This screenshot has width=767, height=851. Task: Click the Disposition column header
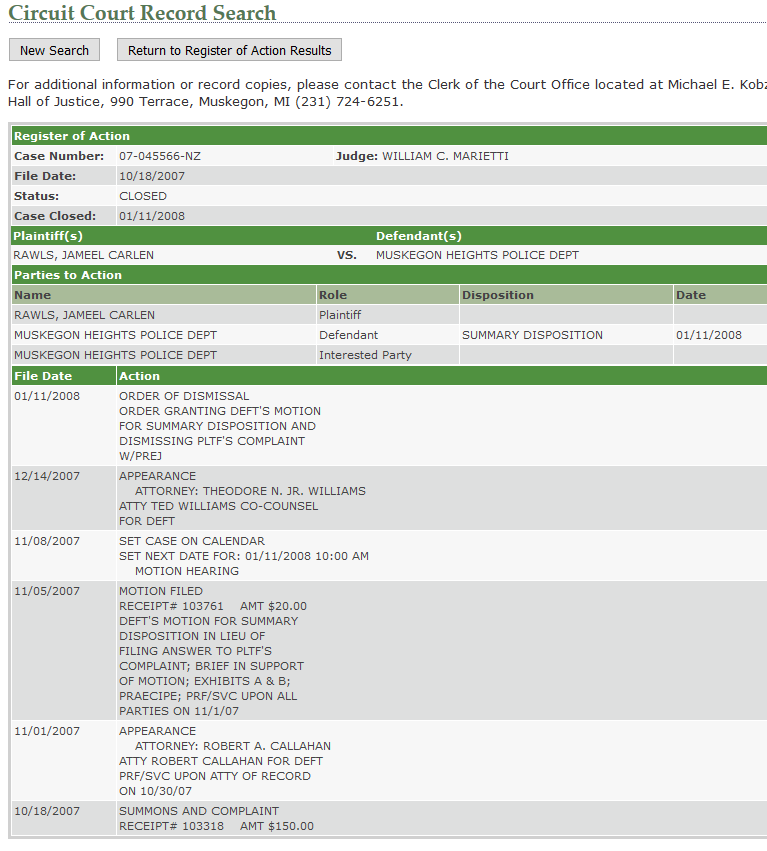[566, 295]
